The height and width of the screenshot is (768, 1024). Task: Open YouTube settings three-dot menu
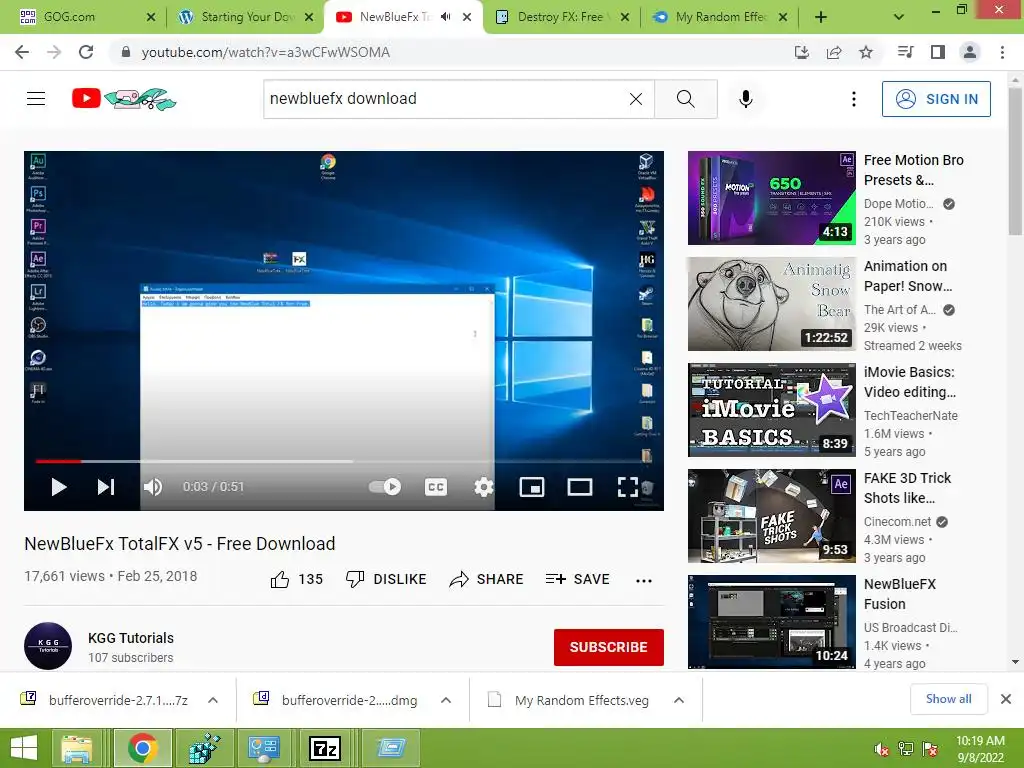tap(854, 99)
